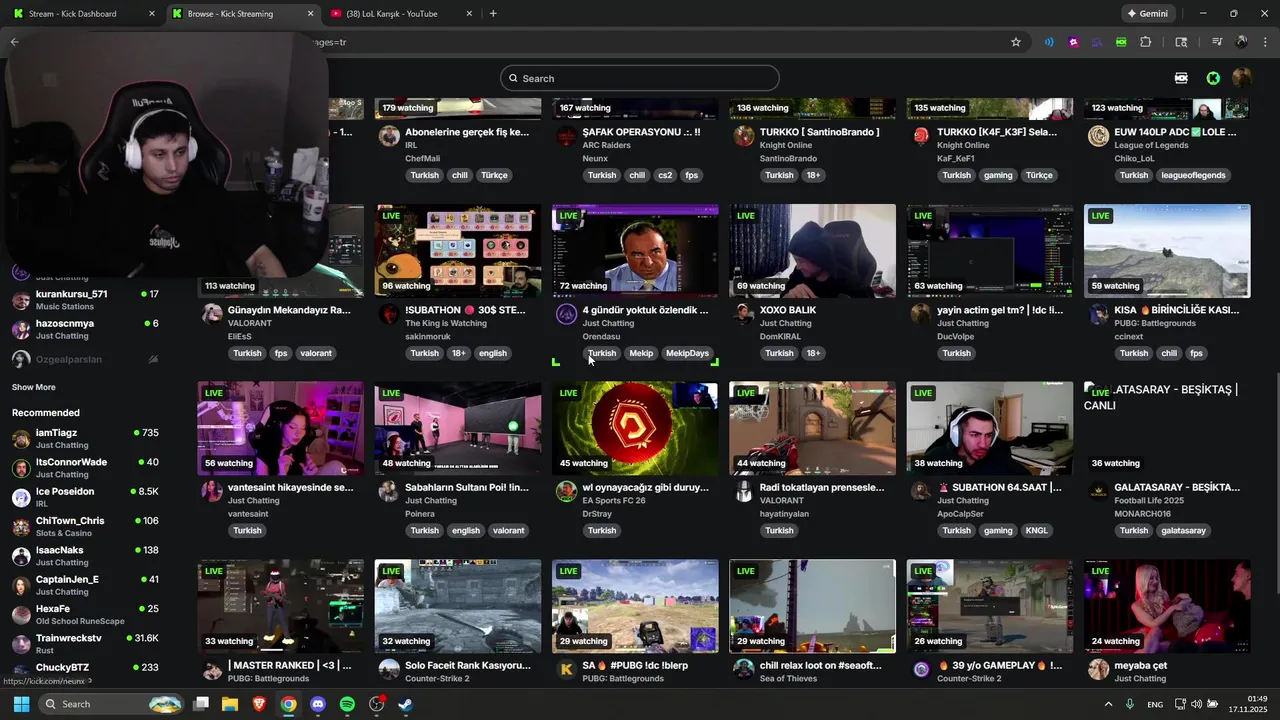
Task: Open the Orendasu Just Chatting stream thumbnail
Action: pyautogui.click(x=635, y=251)
